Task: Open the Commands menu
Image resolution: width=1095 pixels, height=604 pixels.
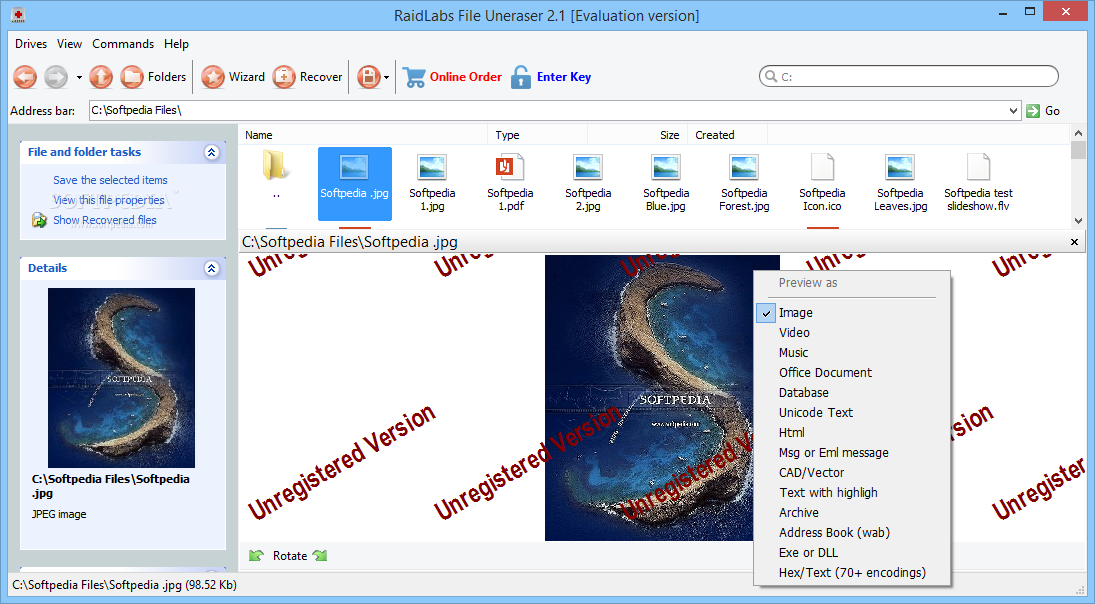Action: pyautogui.click(x=123, y=44)
